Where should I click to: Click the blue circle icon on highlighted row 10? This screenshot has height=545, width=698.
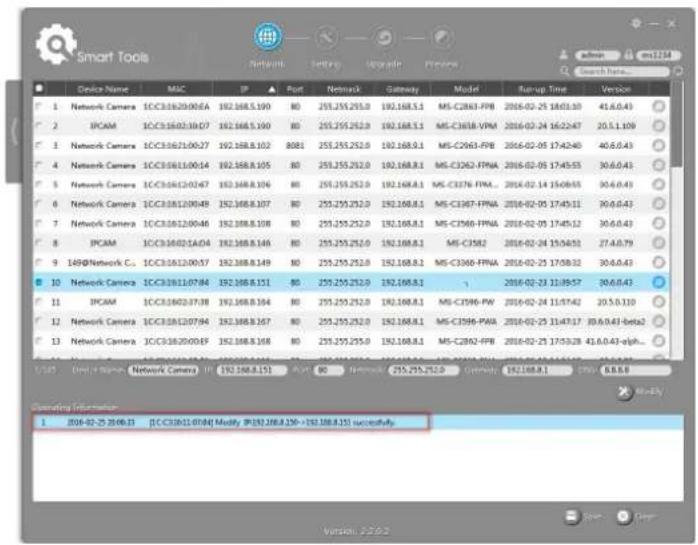pos(659,282)
